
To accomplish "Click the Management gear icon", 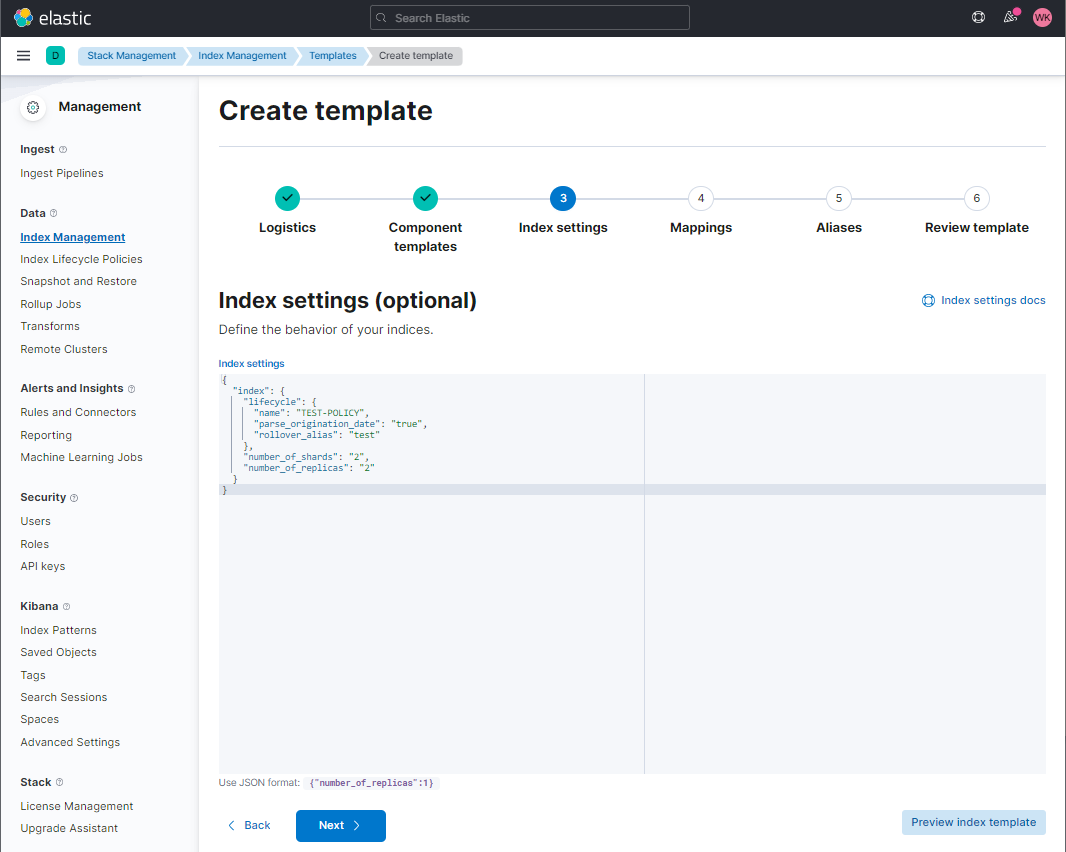I will [33, 107].
